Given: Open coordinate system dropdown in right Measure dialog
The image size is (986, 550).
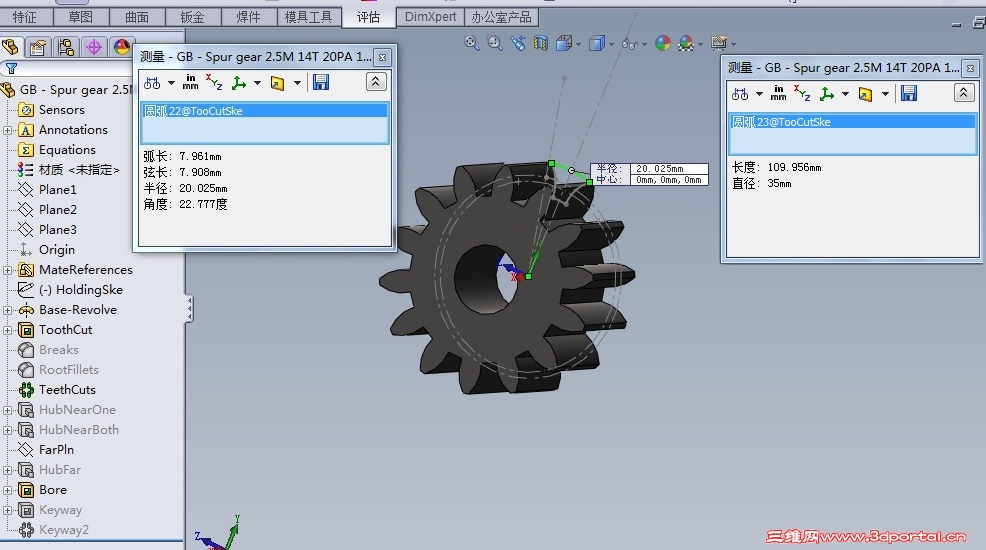Looking at the screenshot, I should point(845,94).
